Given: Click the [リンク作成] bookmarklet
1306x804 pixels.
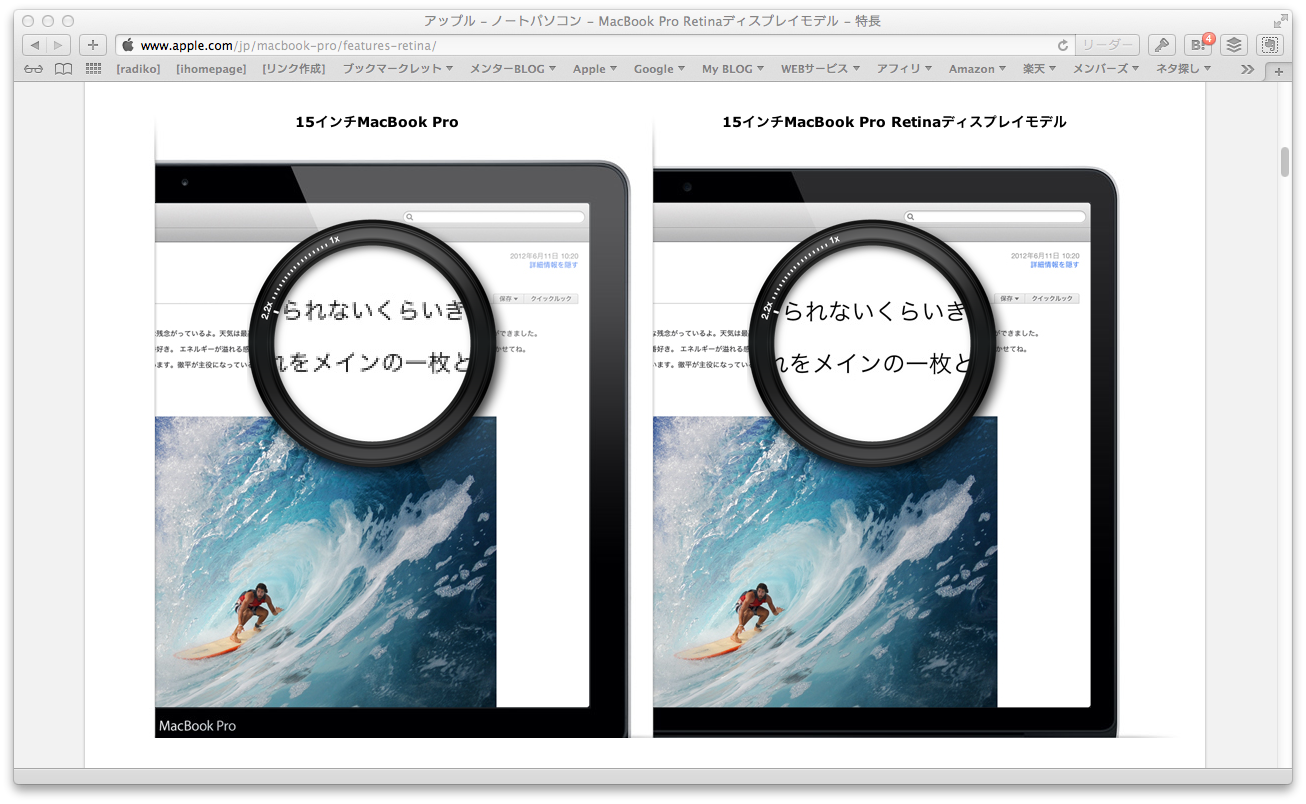Looking at the screenshot, I should (294, 69).
